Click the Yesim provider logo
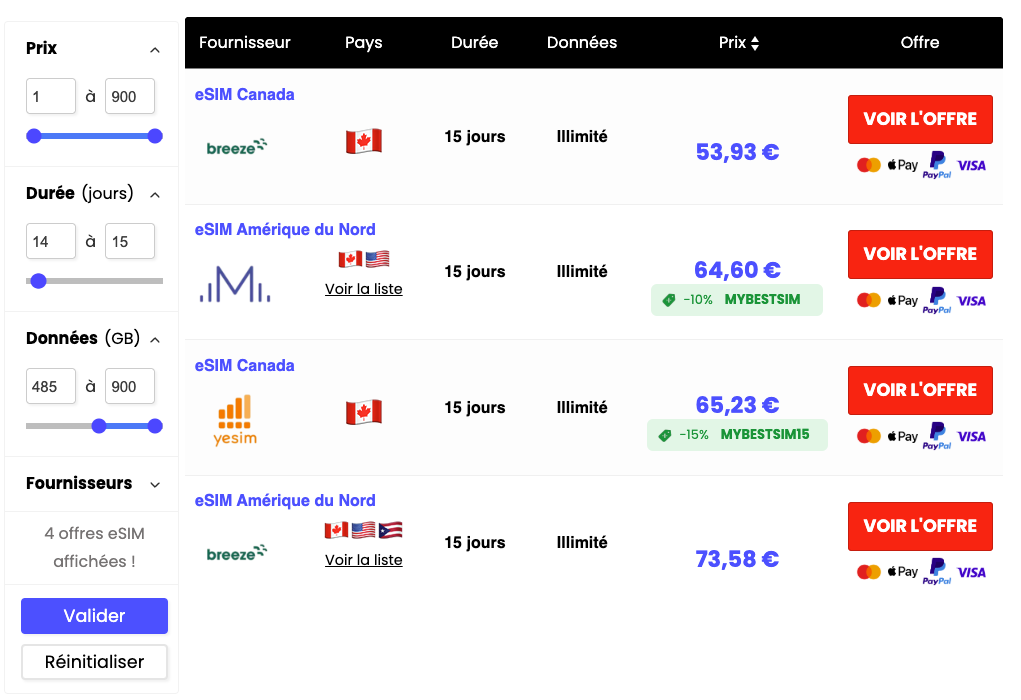The height and width of the screenshot is (700, 1021). tap(235, 420)
